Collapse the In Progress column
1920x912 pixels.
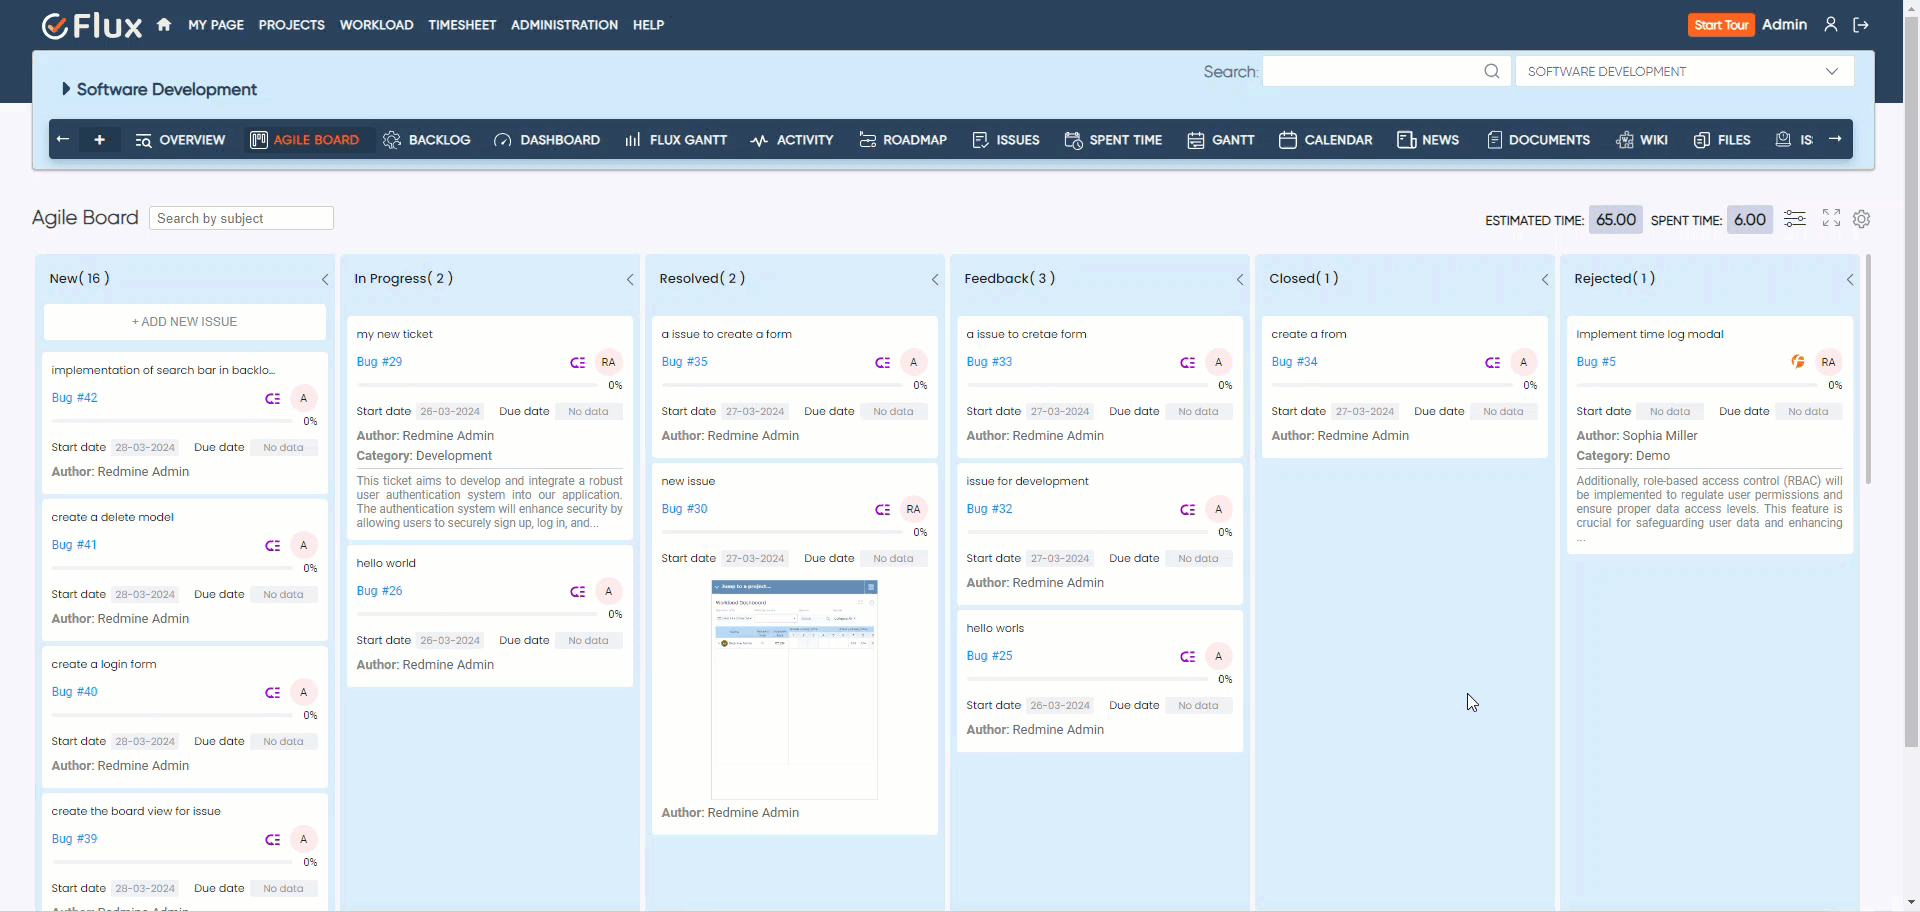coord(630,280)
